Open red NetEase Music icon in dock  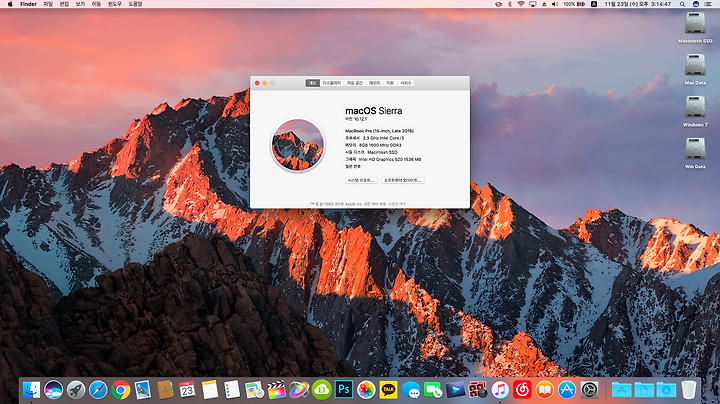tap(523, 390)
